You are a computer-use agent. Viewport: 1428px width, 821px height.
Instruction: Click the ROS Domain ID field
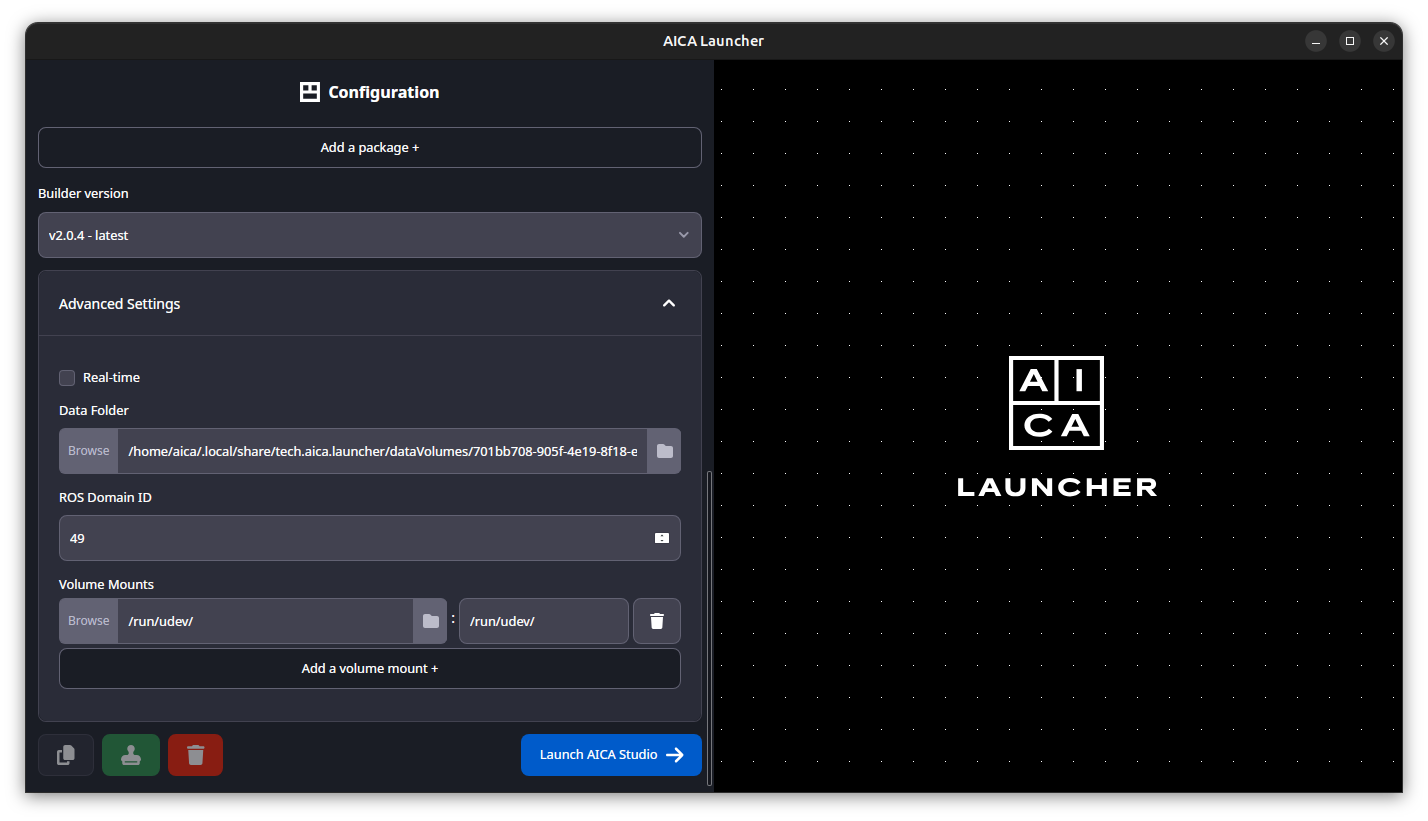369,538
